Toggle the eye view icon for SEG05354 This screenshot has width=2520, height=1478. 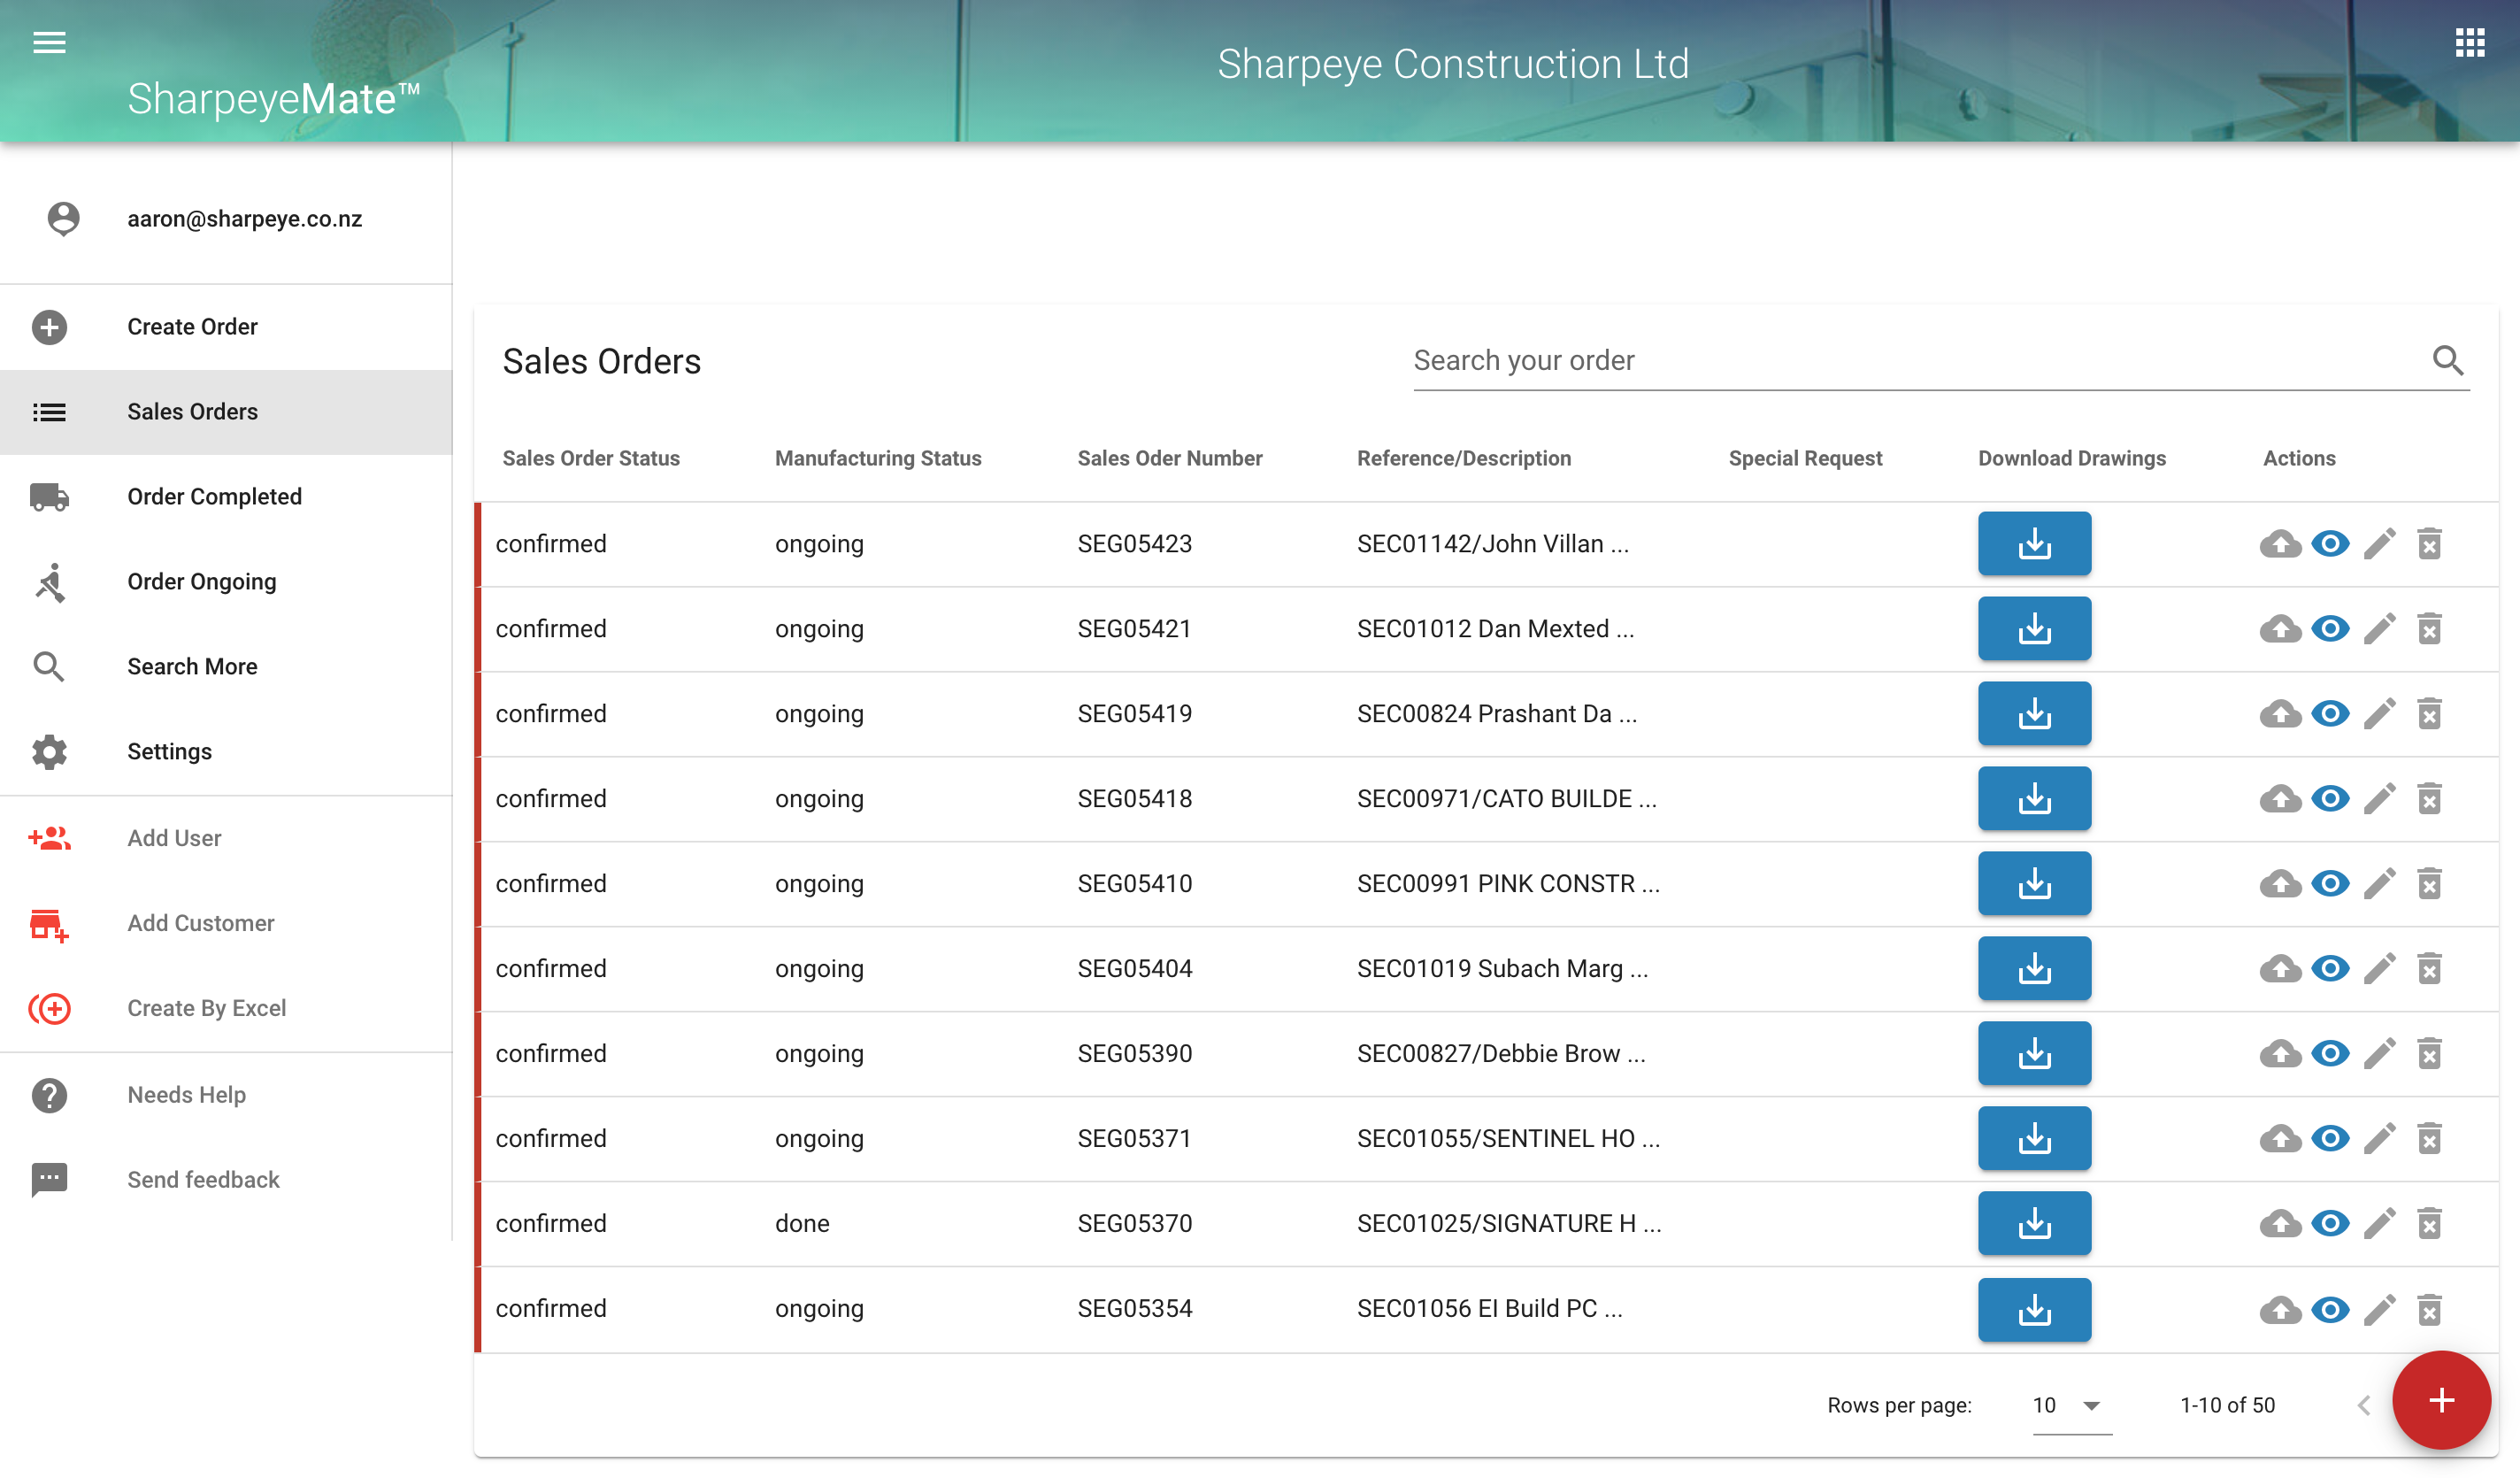coord(2329,1310)
